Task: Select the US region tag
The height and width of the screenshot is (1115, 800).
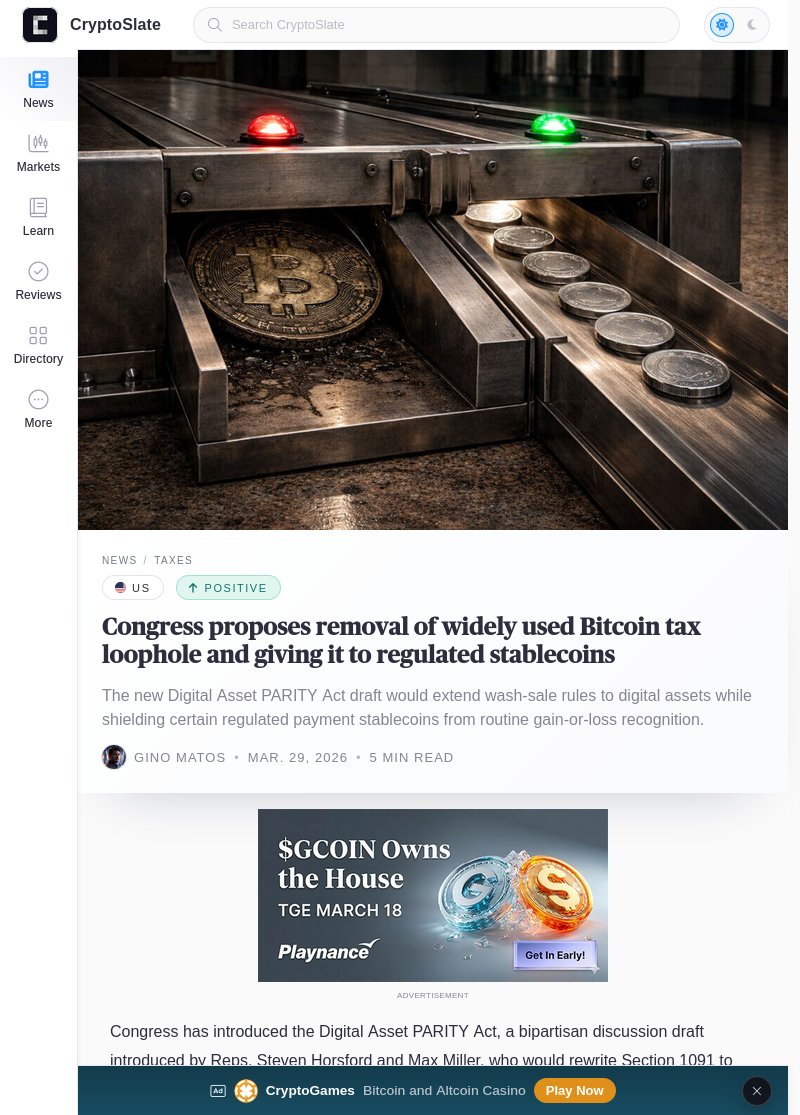Action: pos(133,588)
